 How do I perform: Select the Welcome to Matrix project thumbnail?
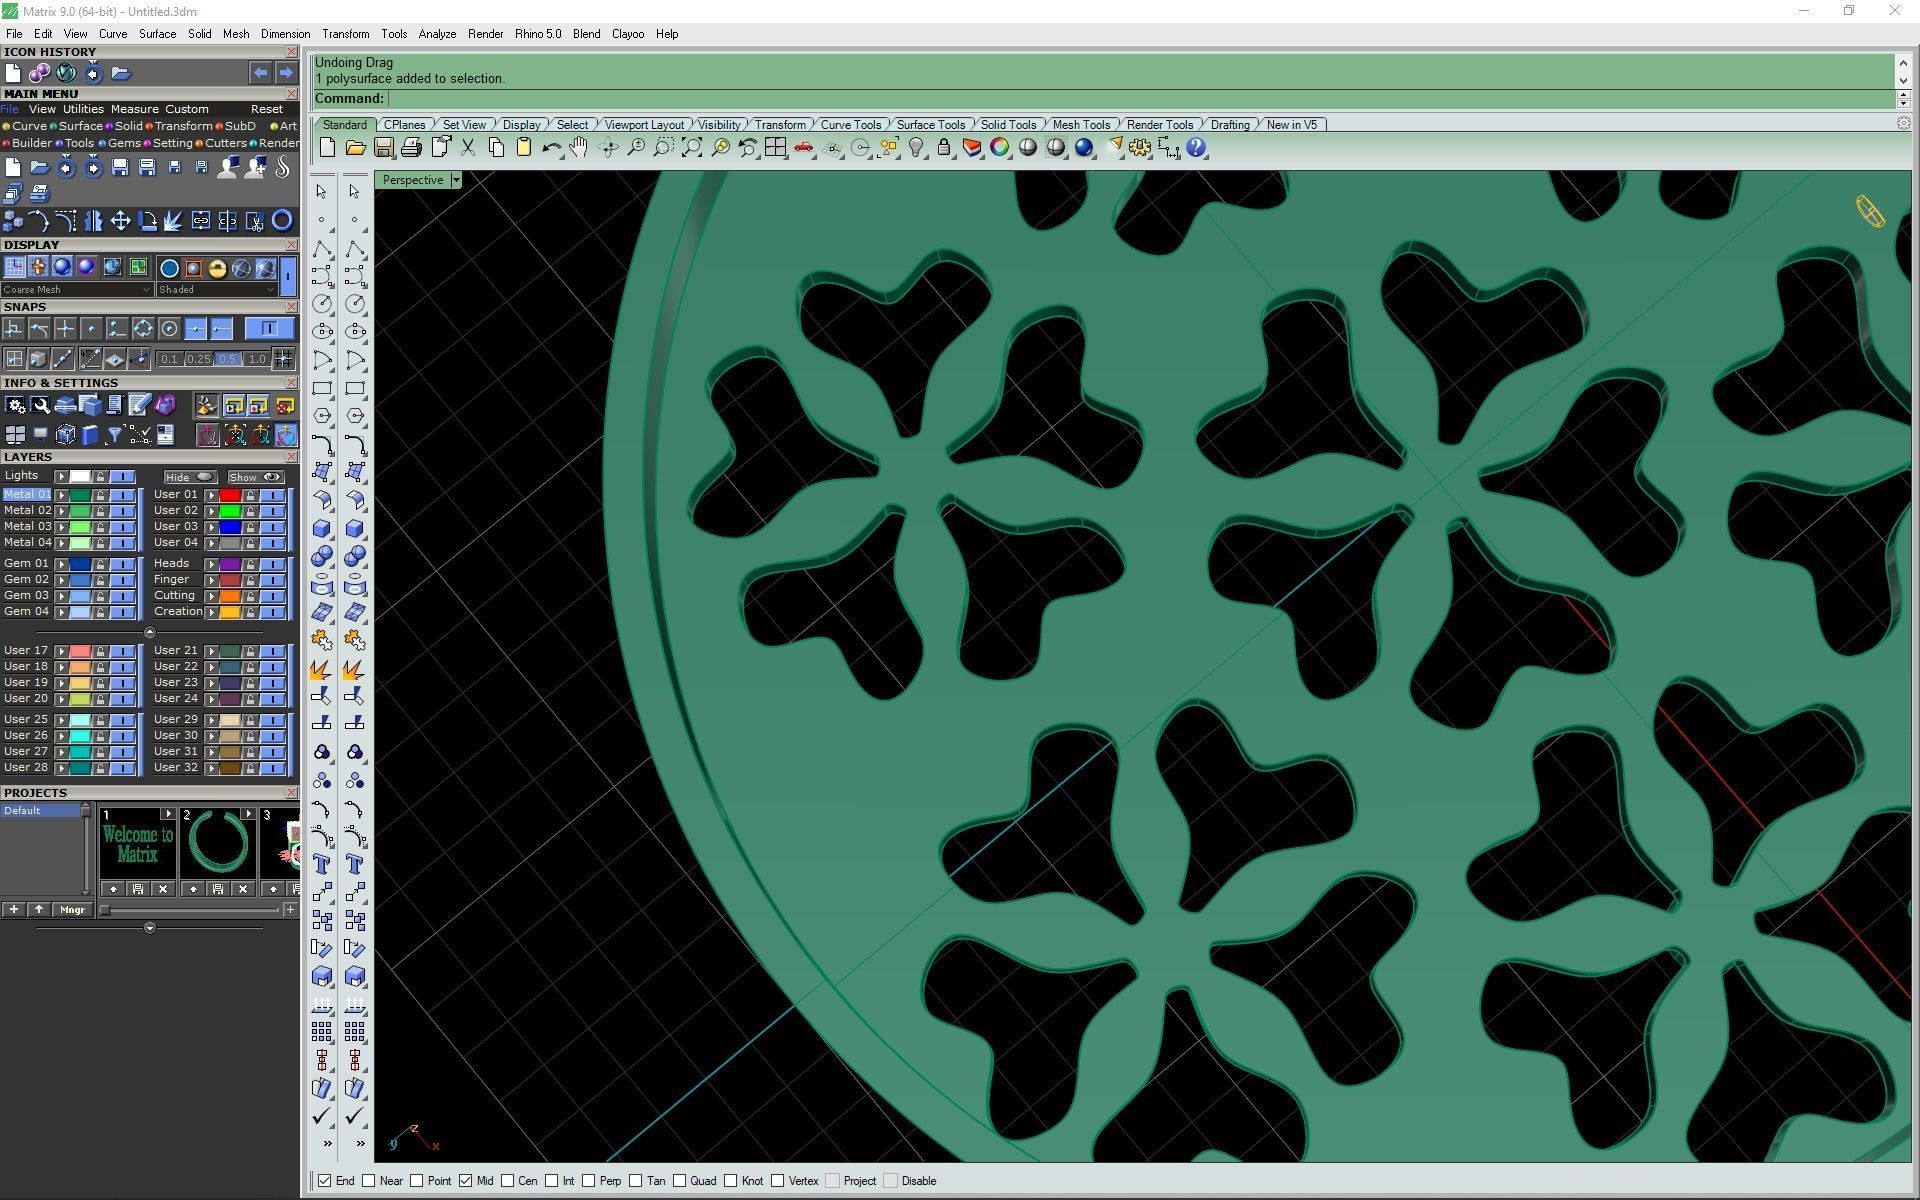point(137,845)
